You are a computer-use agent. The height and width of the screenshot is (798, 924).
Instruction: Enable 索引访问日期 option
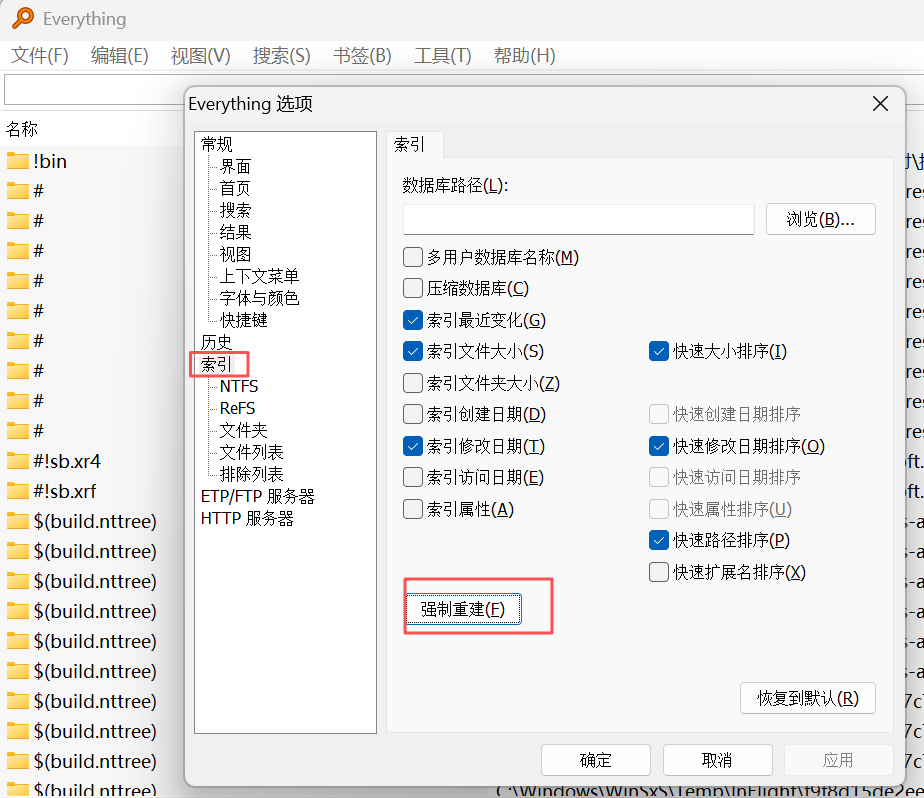413,477
